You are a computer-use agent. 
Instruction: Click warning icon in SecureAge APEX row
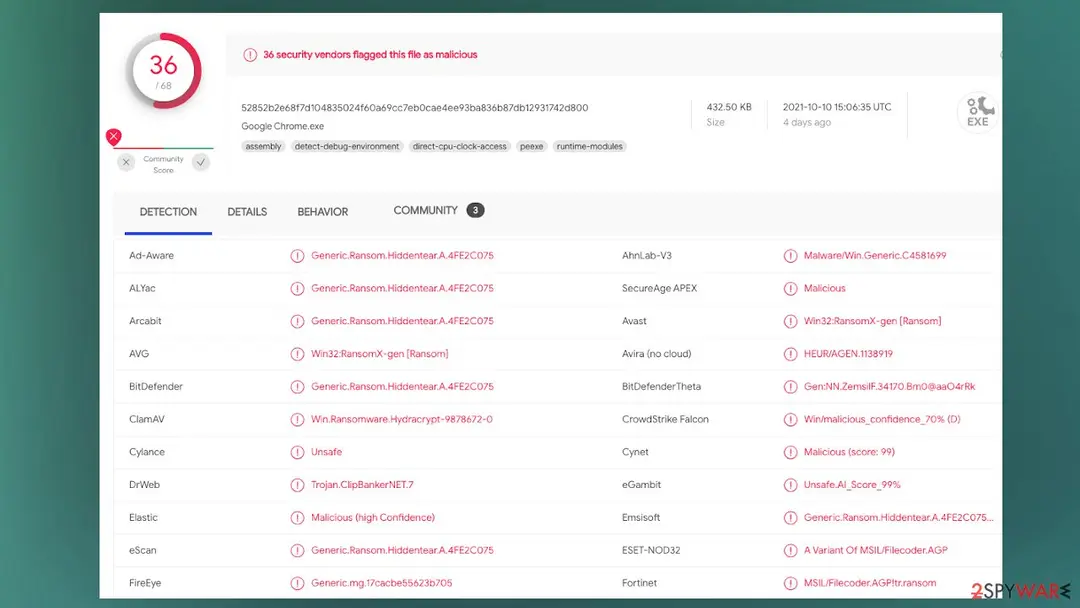790,289
